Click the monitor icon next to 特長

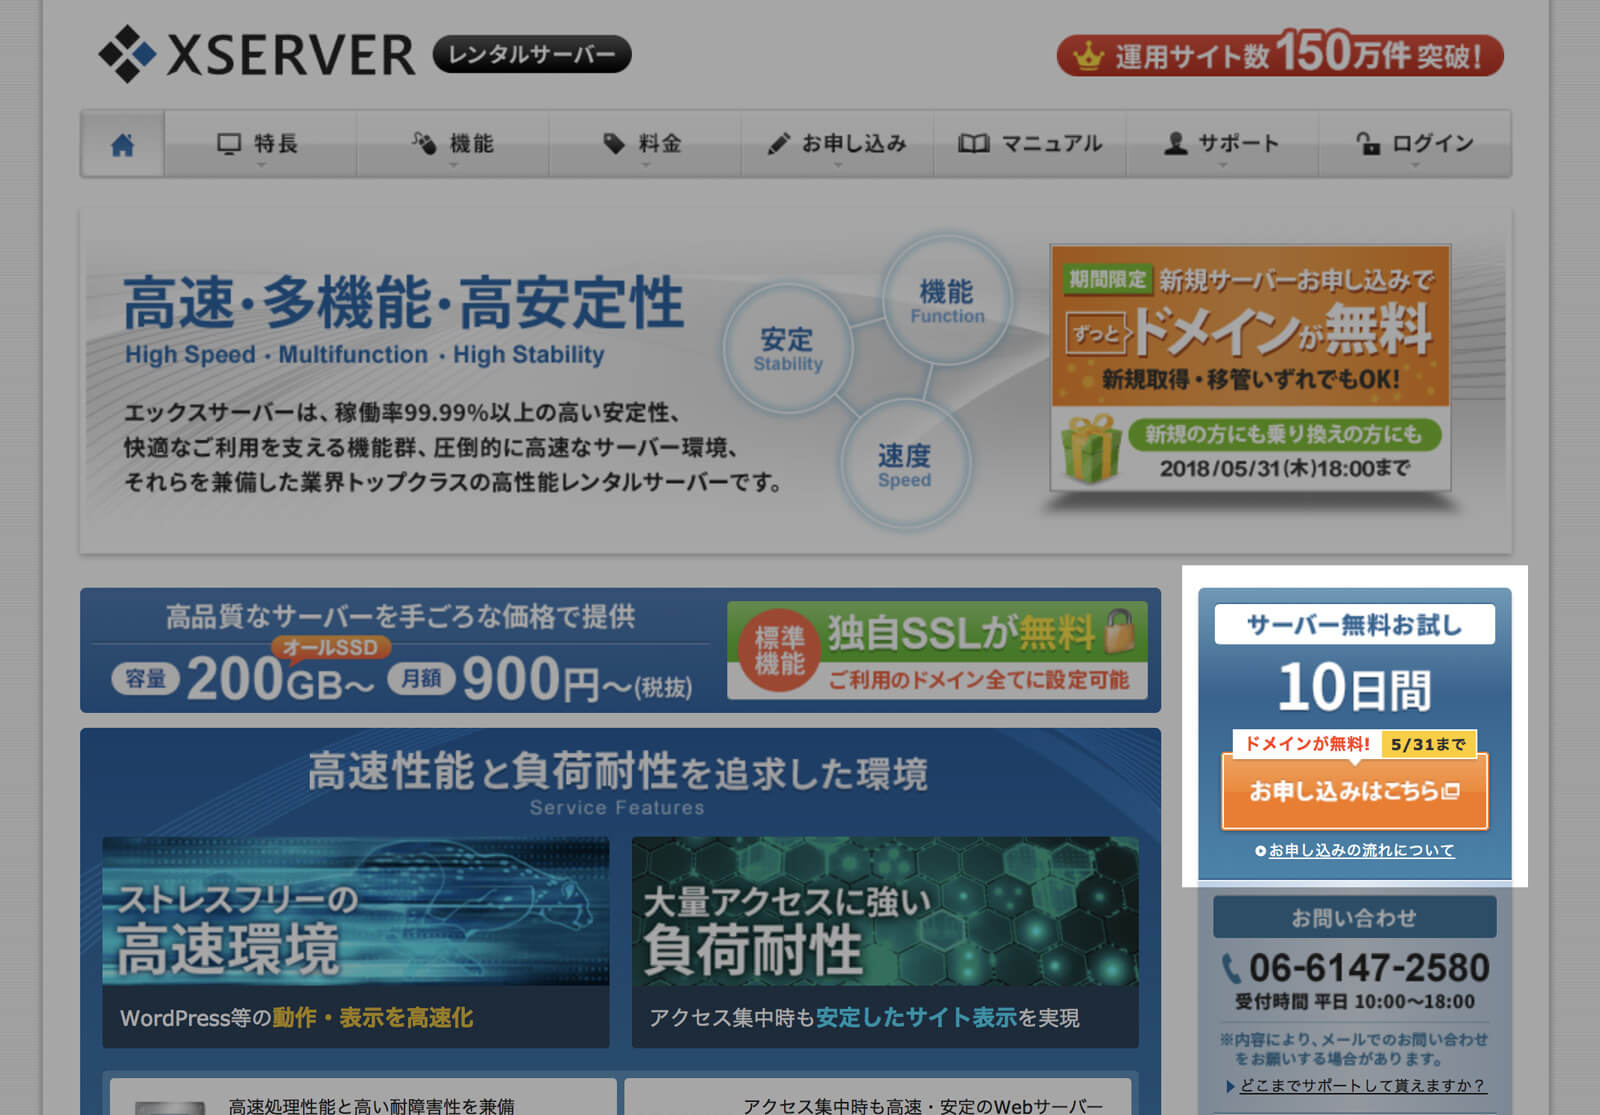tap(229, 144)
